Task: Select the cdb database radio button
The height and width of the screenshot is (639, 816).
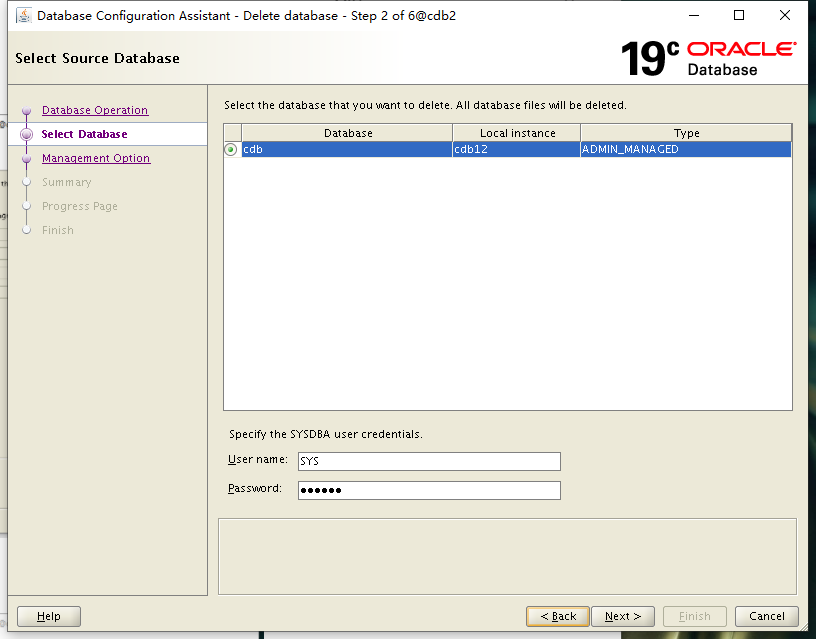Action: 231,149
